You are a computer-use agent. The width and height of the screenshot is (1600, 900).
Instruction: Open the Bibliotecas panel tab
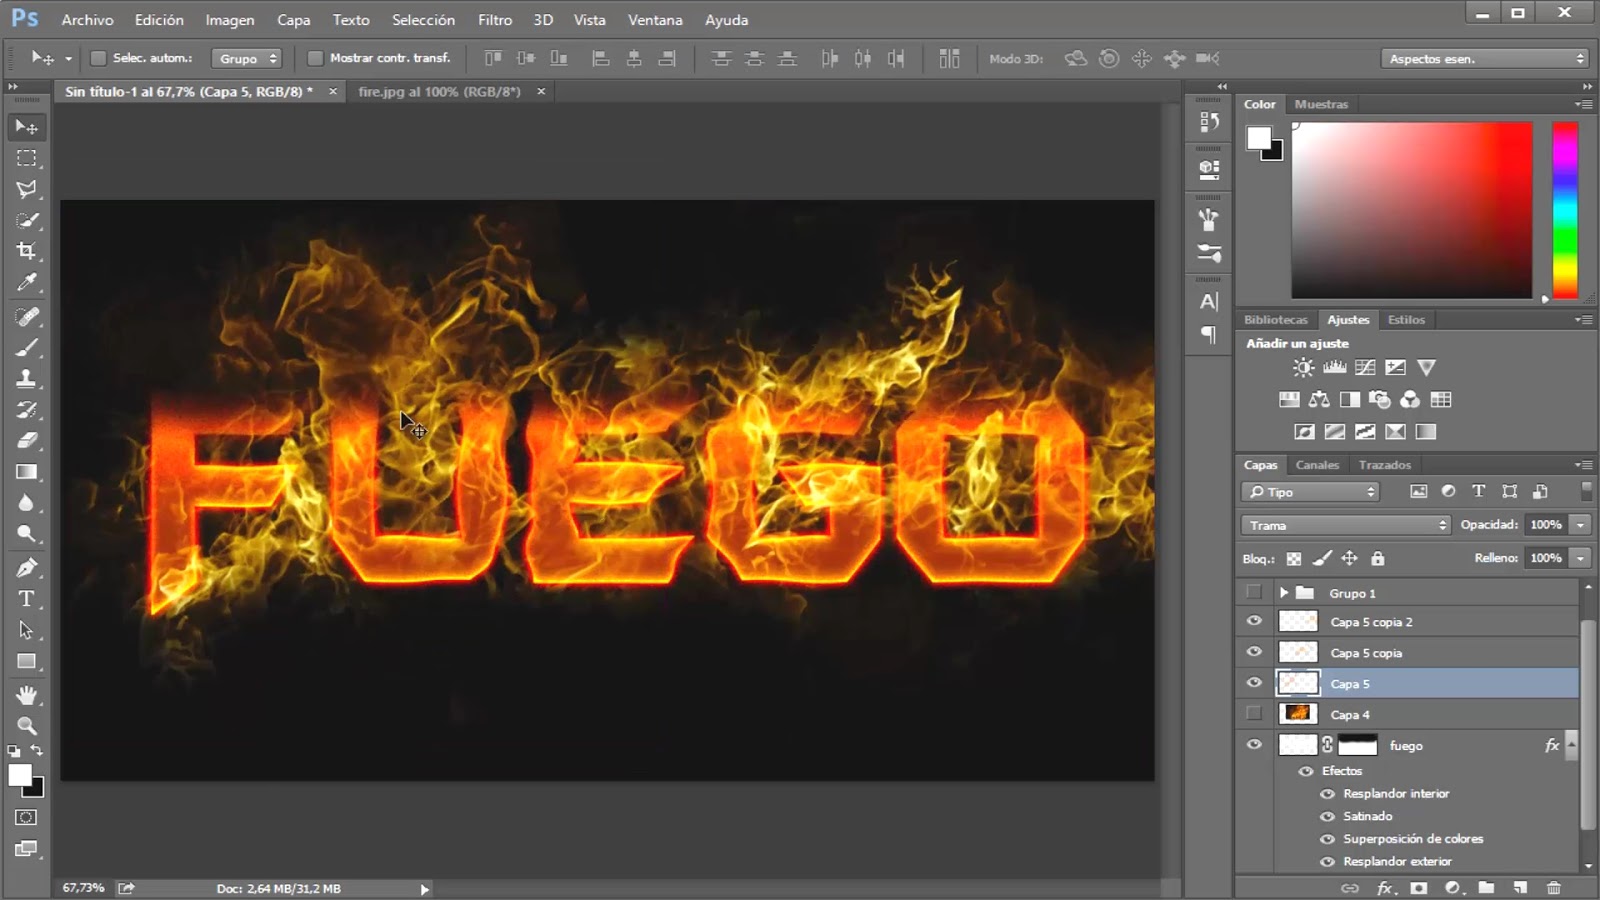coord(1276,320)
